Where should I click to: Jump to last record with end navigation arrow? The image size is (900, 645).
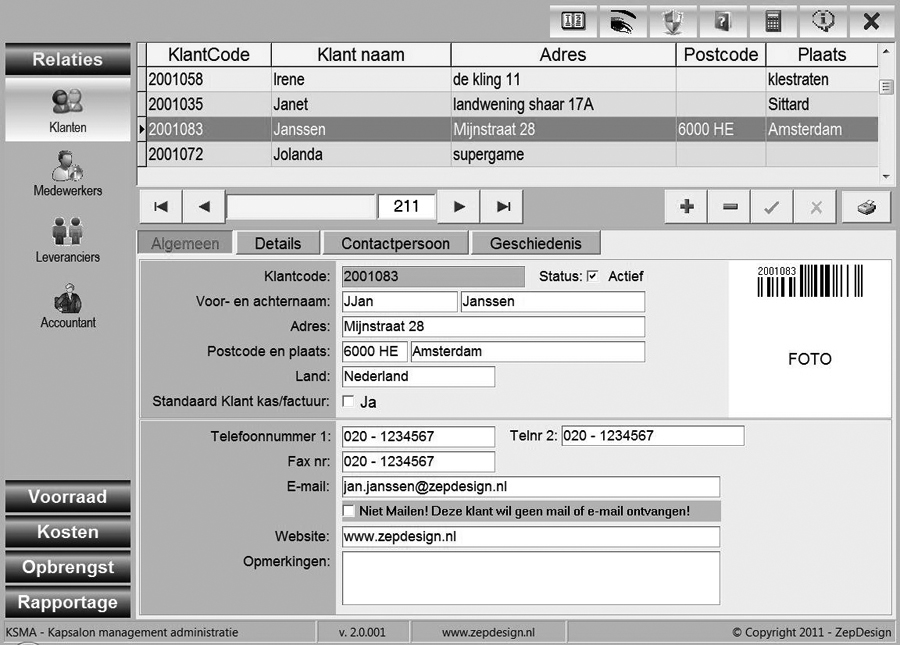(x=501, y=206)
